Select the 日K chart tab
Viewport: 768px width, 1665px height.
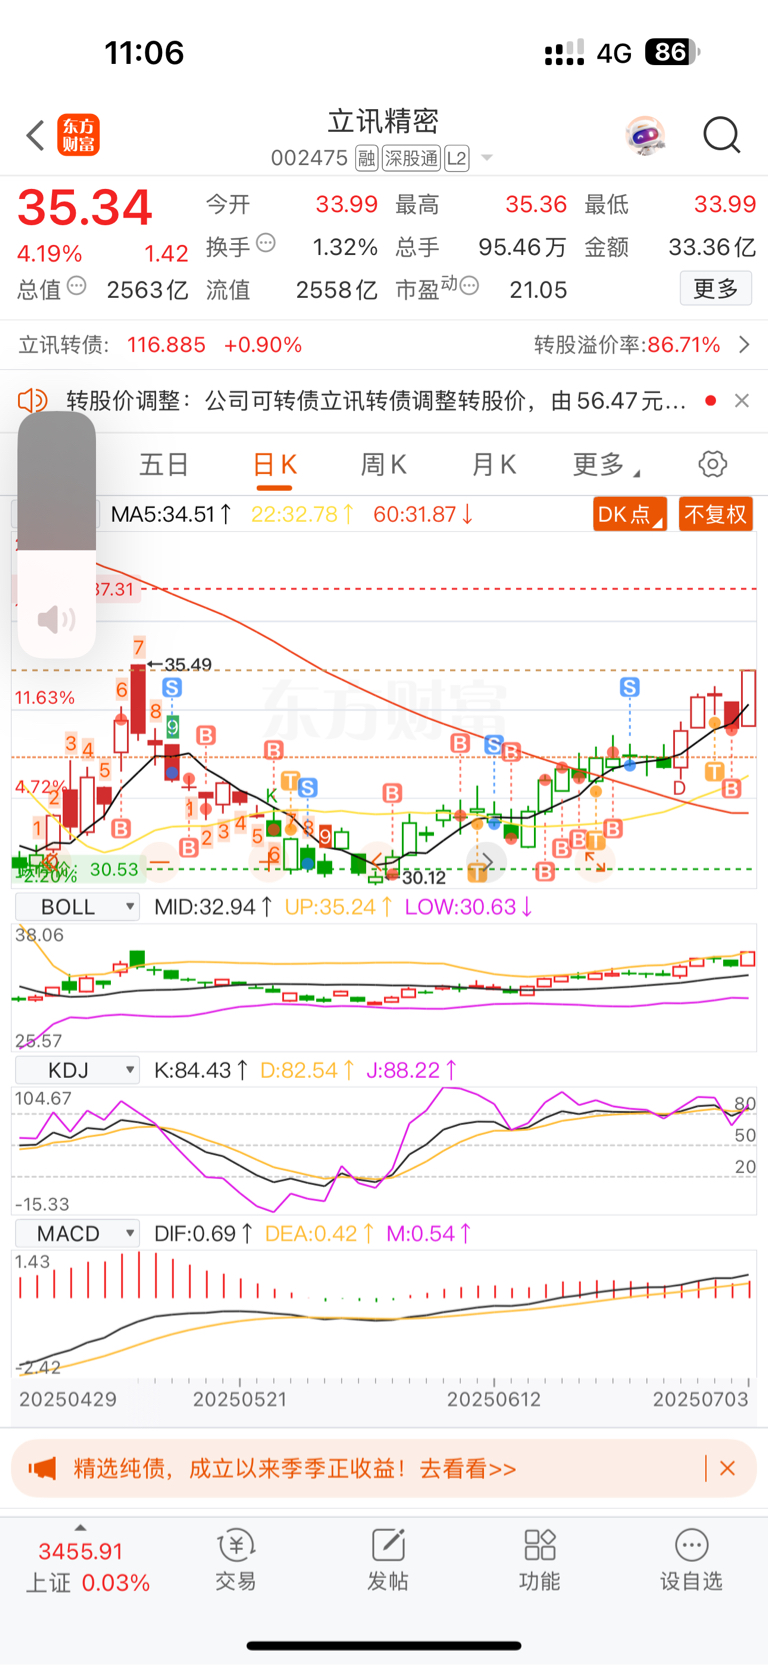tap(274, 465)
